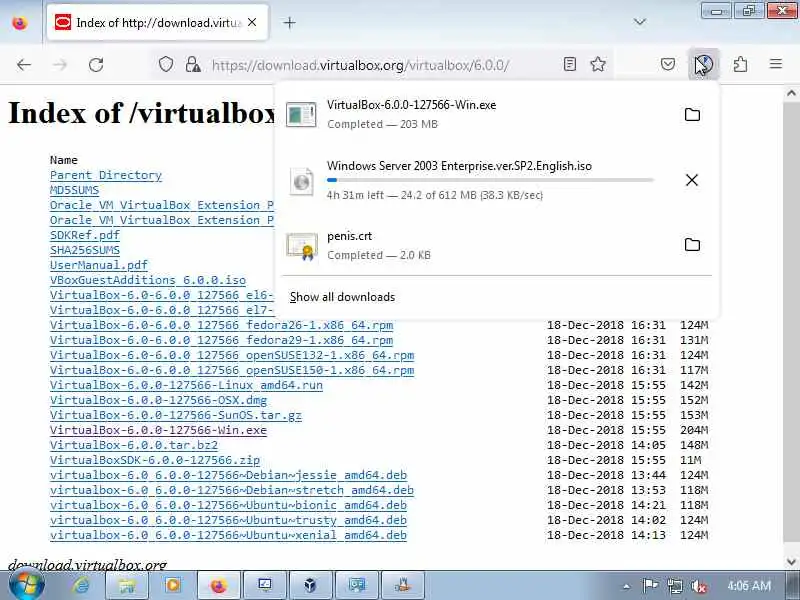The image size is (800, 600).
Task: Open Firefox View icon at tab strip start
Action: (x=20, y=23)
